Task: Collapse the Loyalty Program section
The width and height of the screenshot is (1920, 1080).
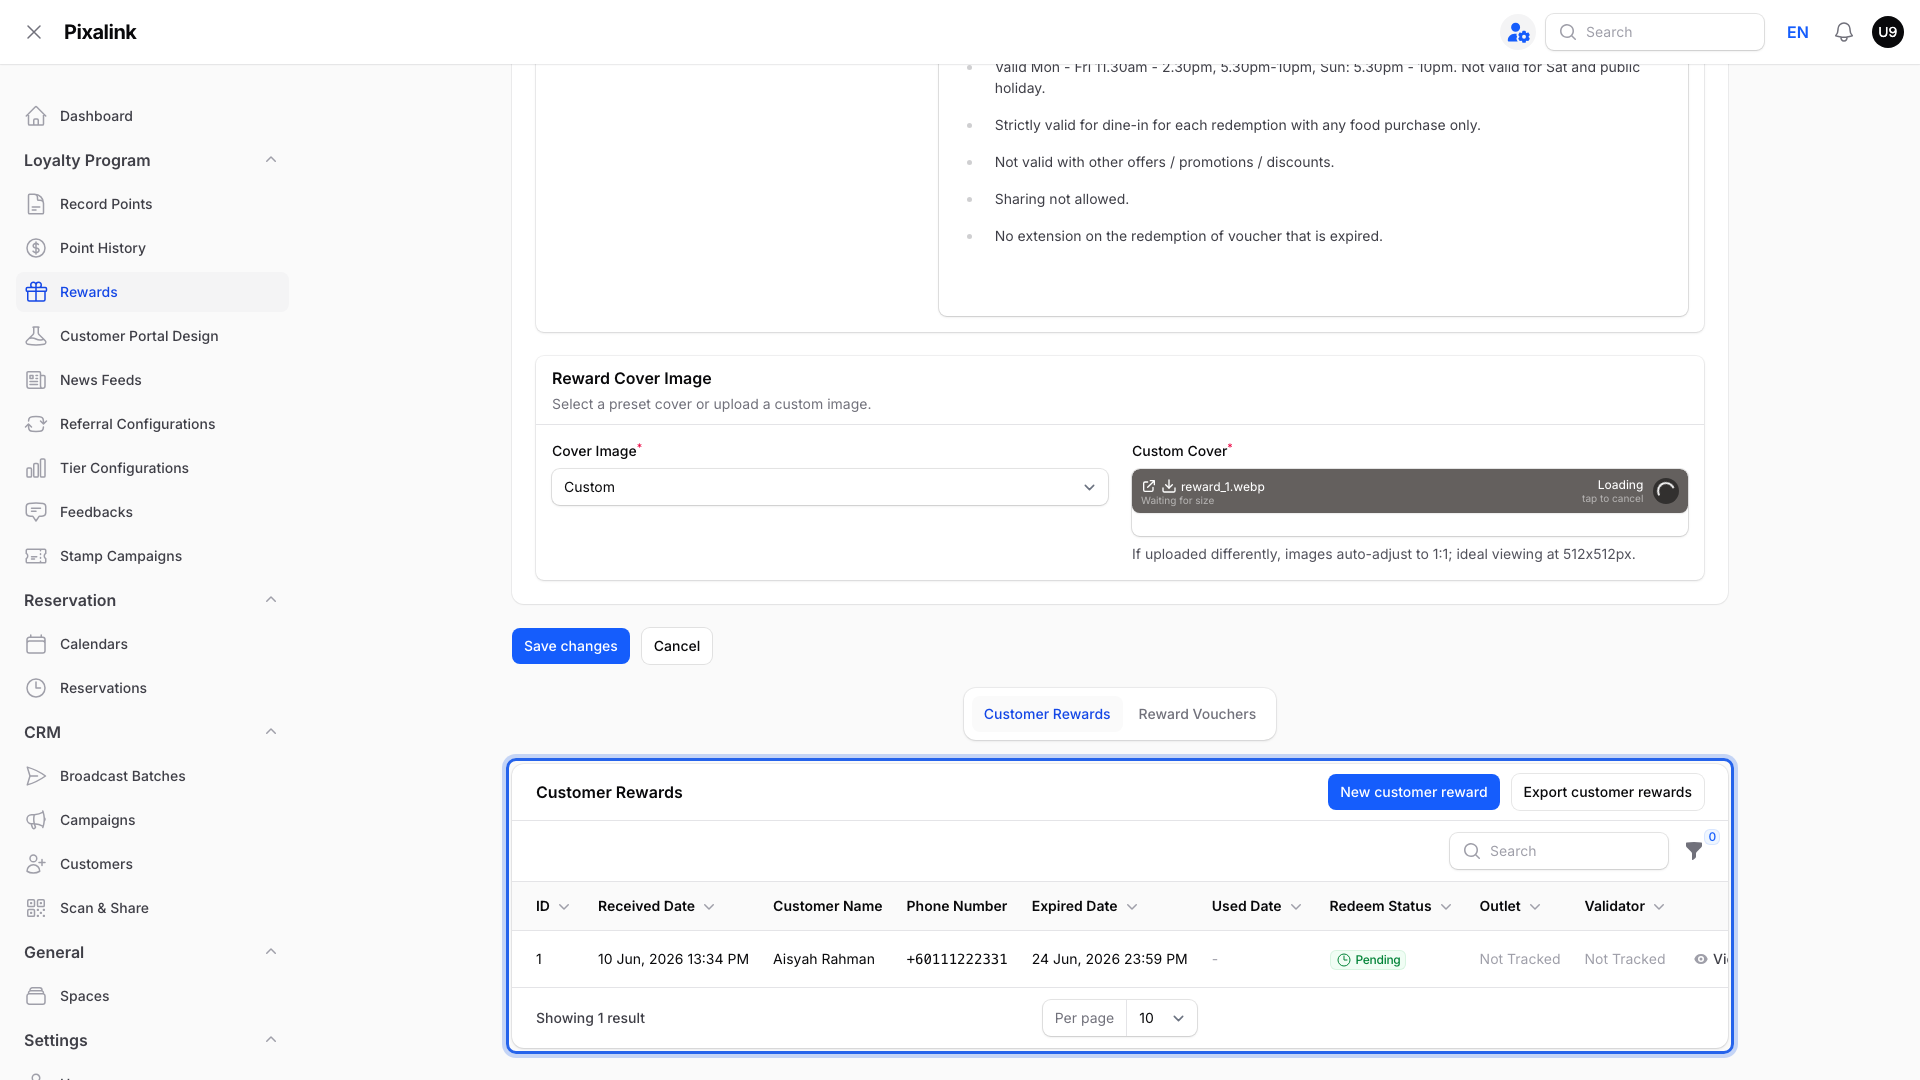Action: point(271,160)
